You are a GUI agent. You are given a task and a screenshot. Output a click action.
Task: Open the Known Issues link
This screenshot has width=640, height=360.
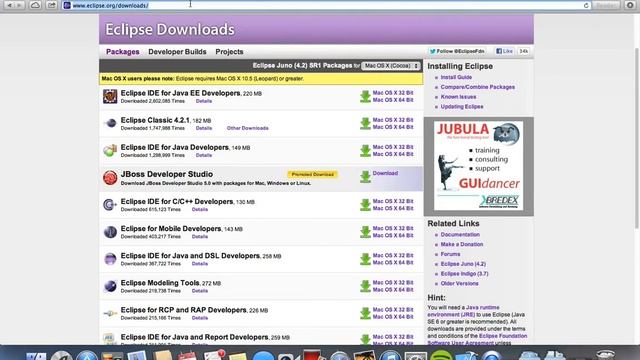click(x=458, y=97)
